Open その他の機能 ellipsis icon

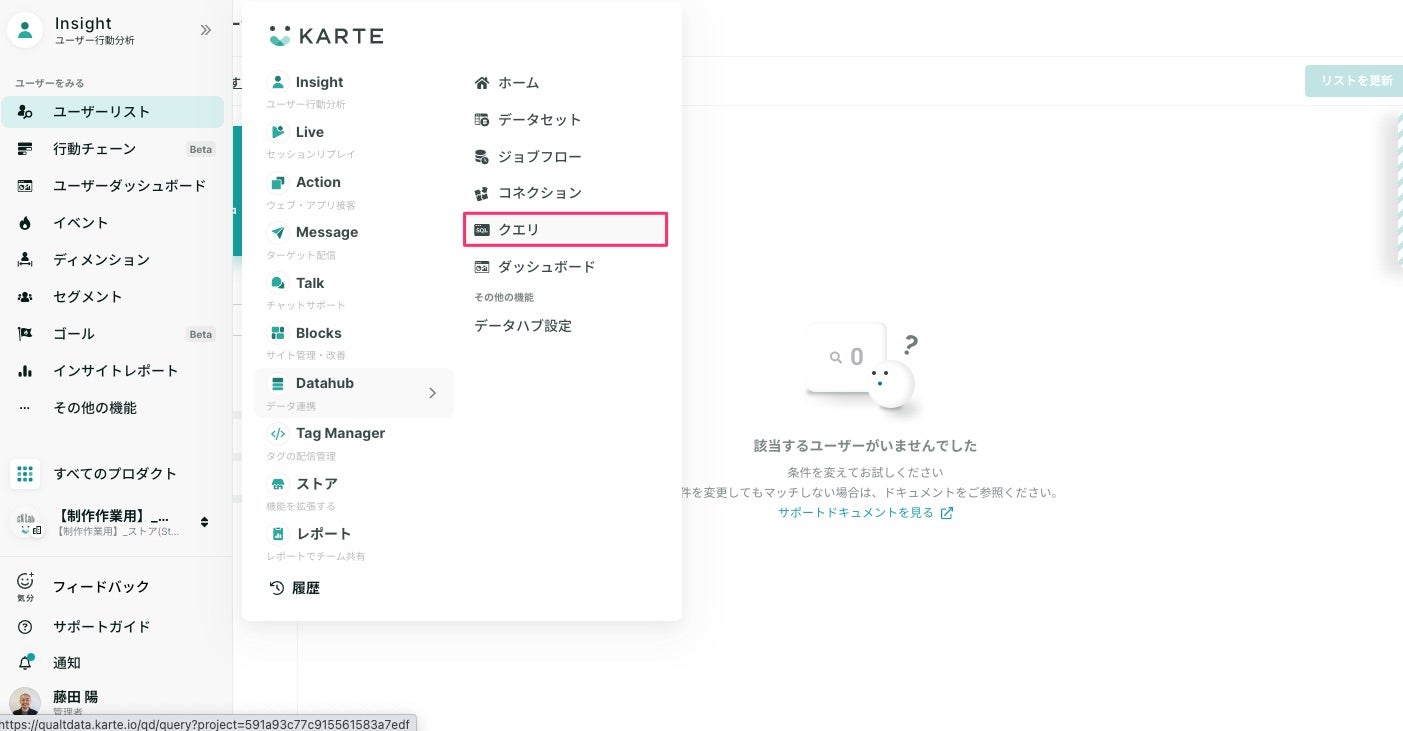[x=26, y=408]
